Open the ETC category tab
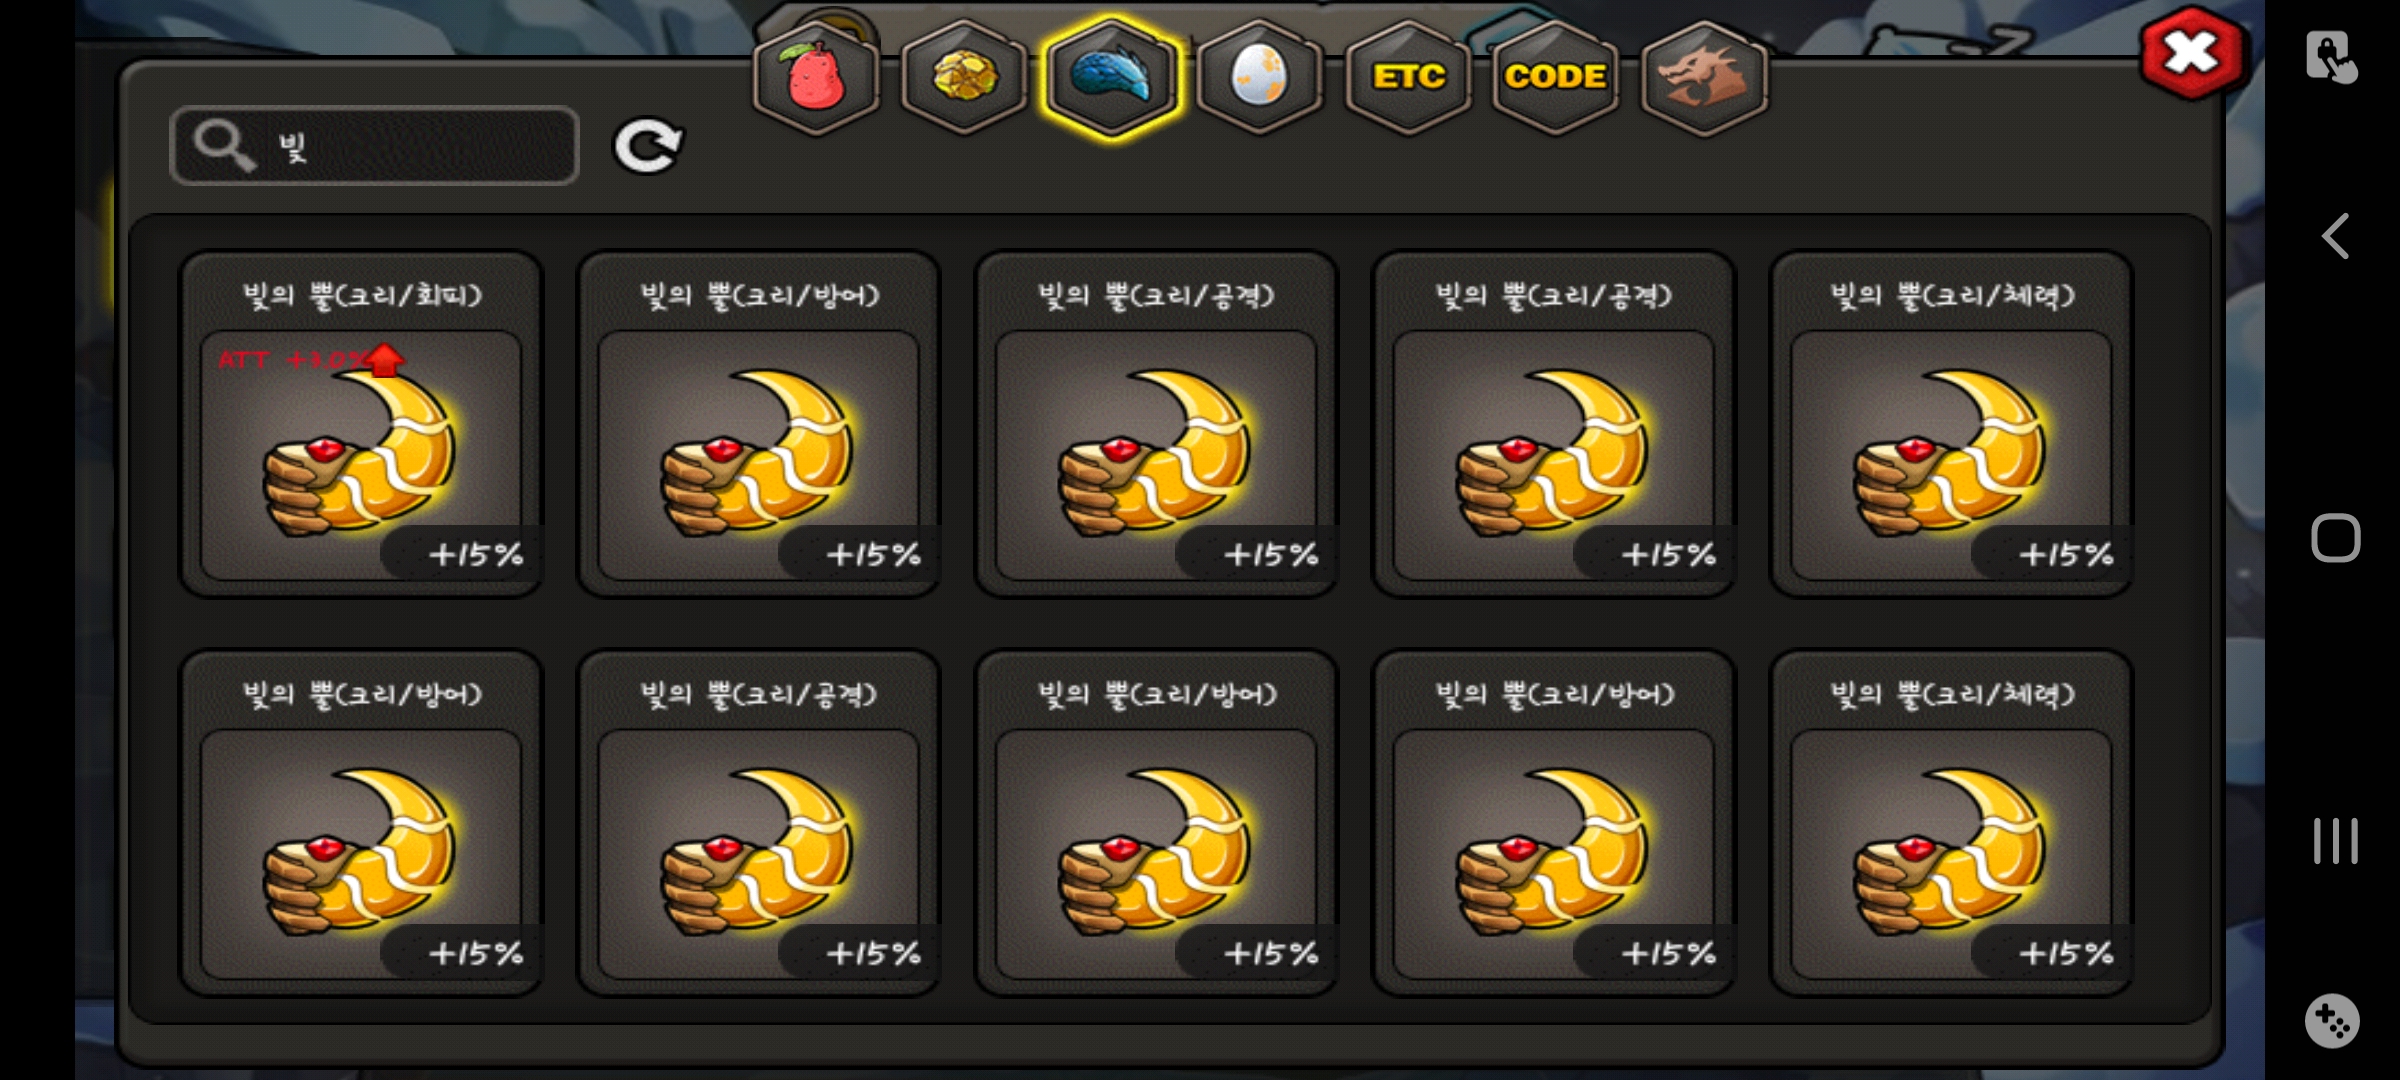The height and width of the screenshot is (1080, 2400). click(1408, 78)
